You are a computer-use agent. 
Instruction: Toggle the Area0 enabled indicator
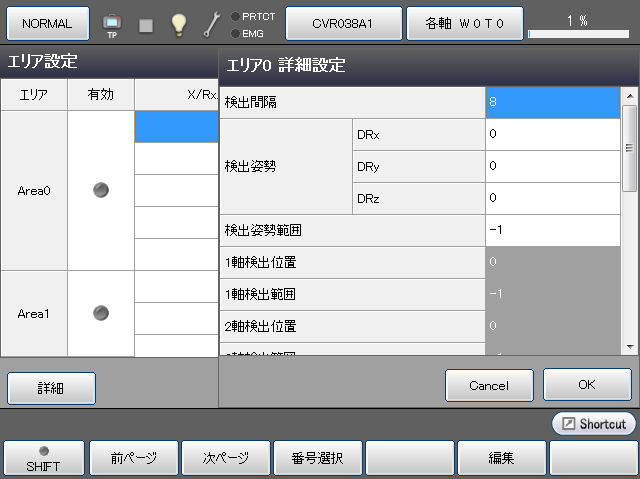[x=100, y=190]
